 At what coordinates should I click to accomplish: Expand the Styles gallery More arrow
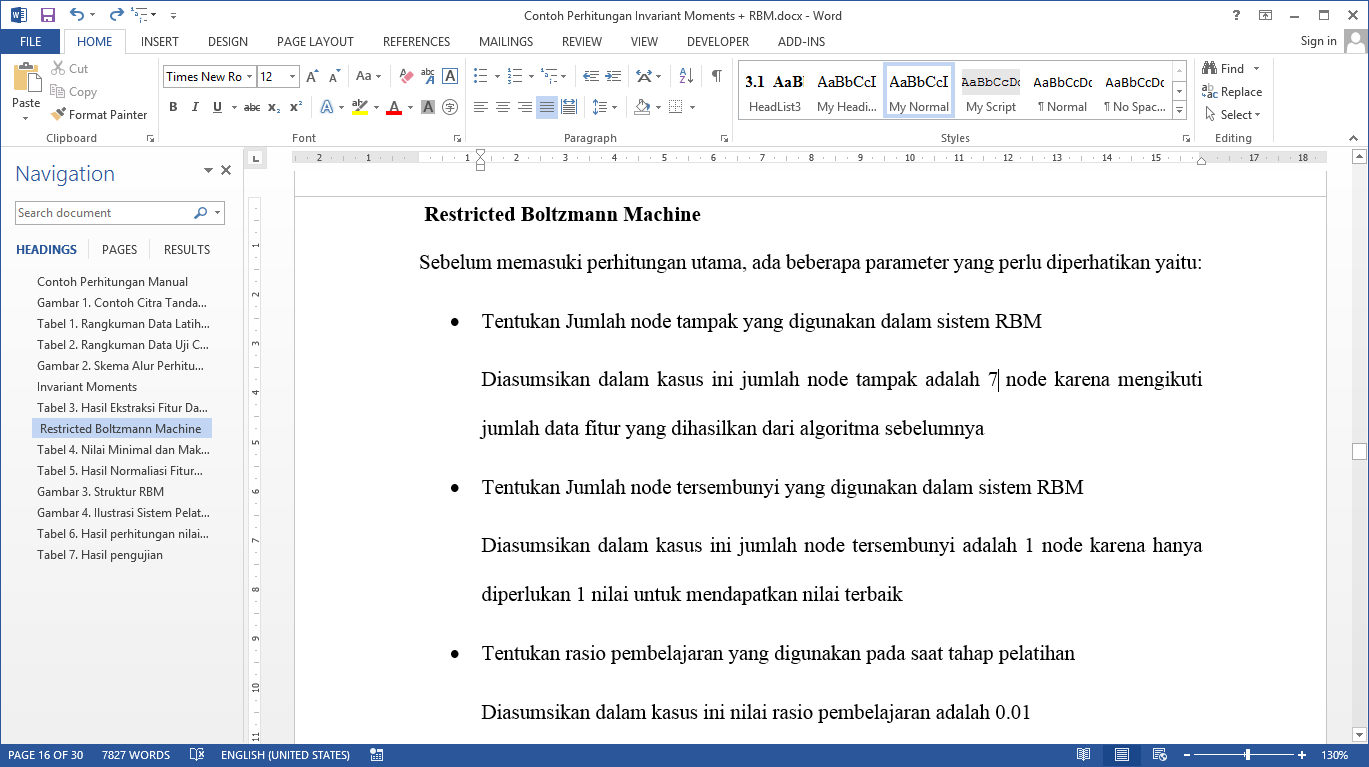click(1179, 108)
